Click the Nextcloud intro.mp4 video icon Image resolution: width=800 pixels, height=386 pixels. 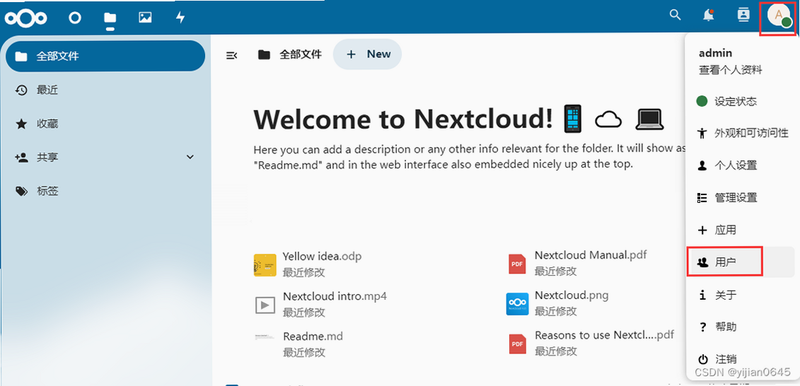[265, 305]
